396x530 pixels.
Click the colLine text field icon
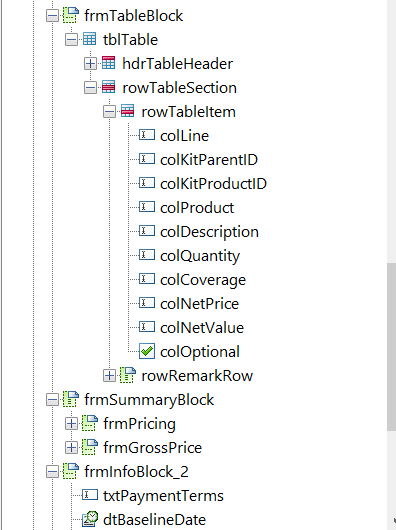click(147, 135)
